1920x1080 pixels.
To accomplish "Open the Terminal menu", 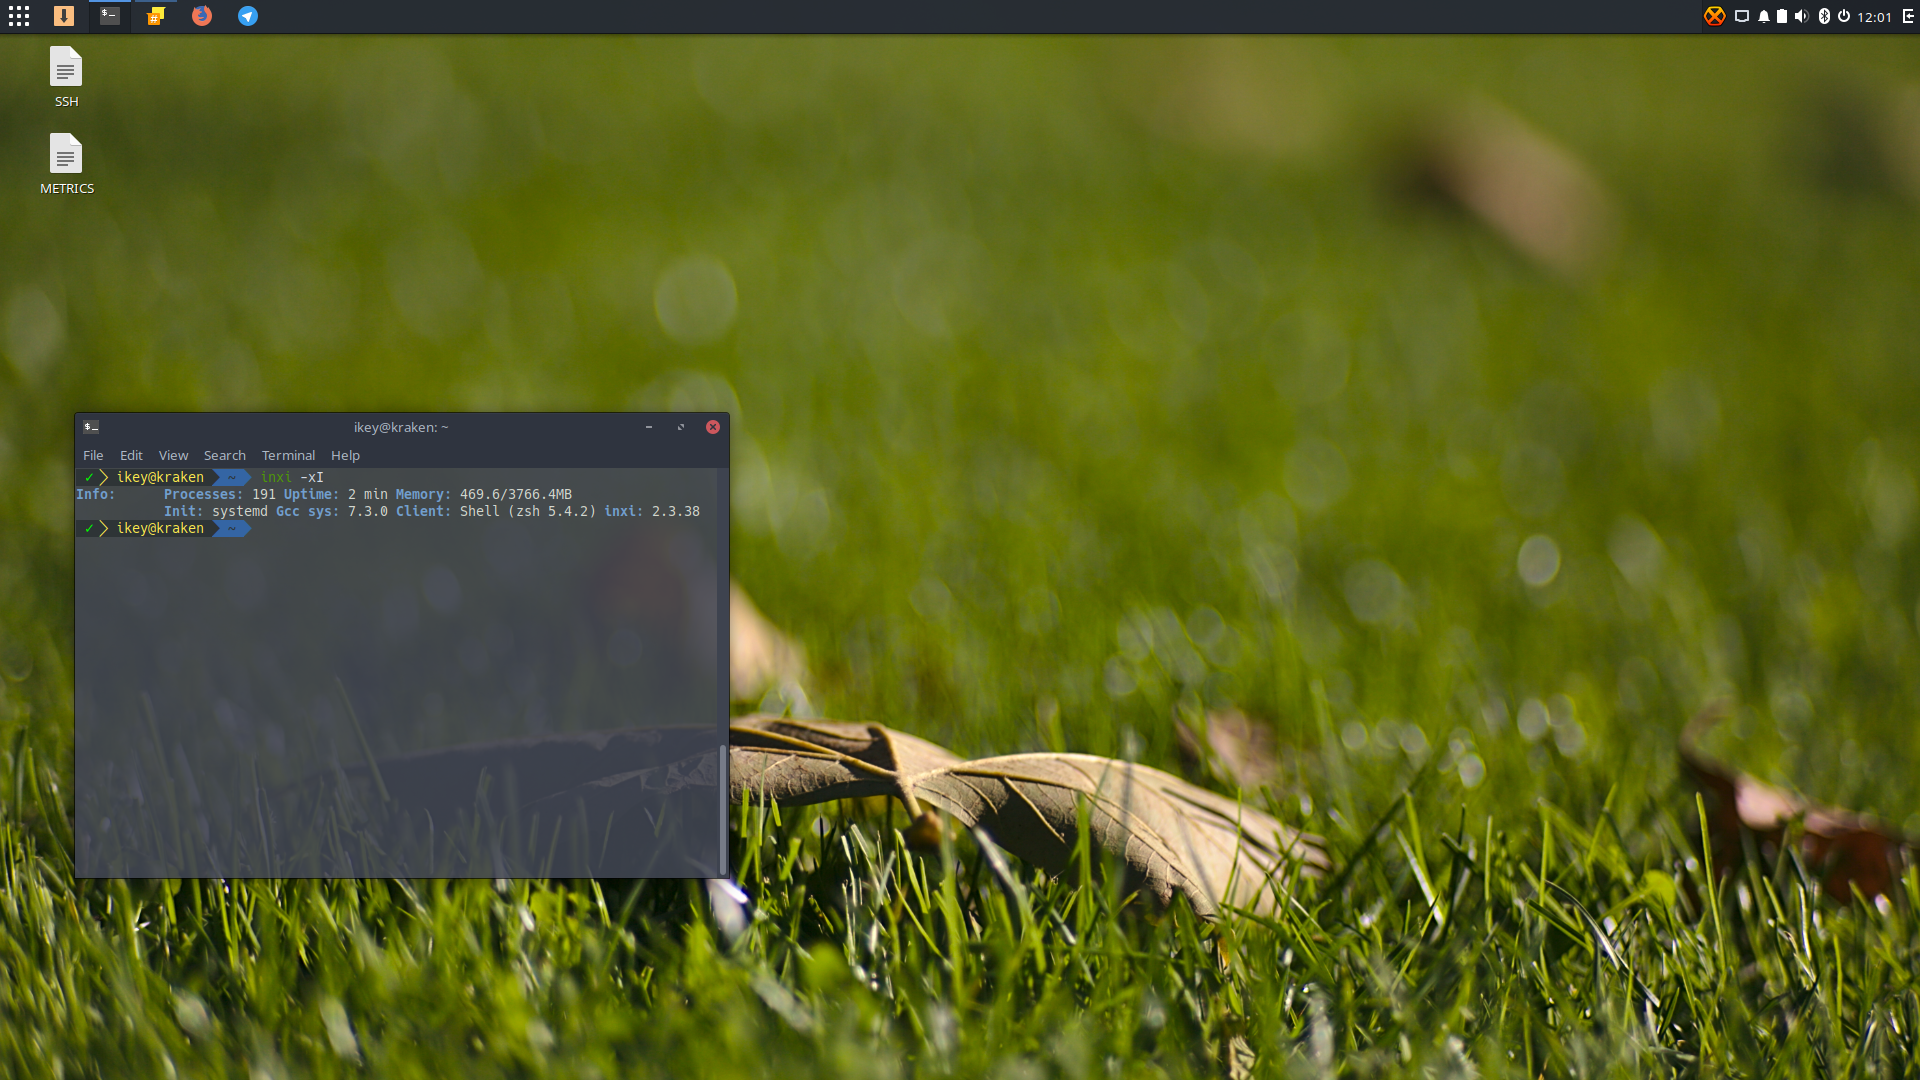I will point(288,455).
